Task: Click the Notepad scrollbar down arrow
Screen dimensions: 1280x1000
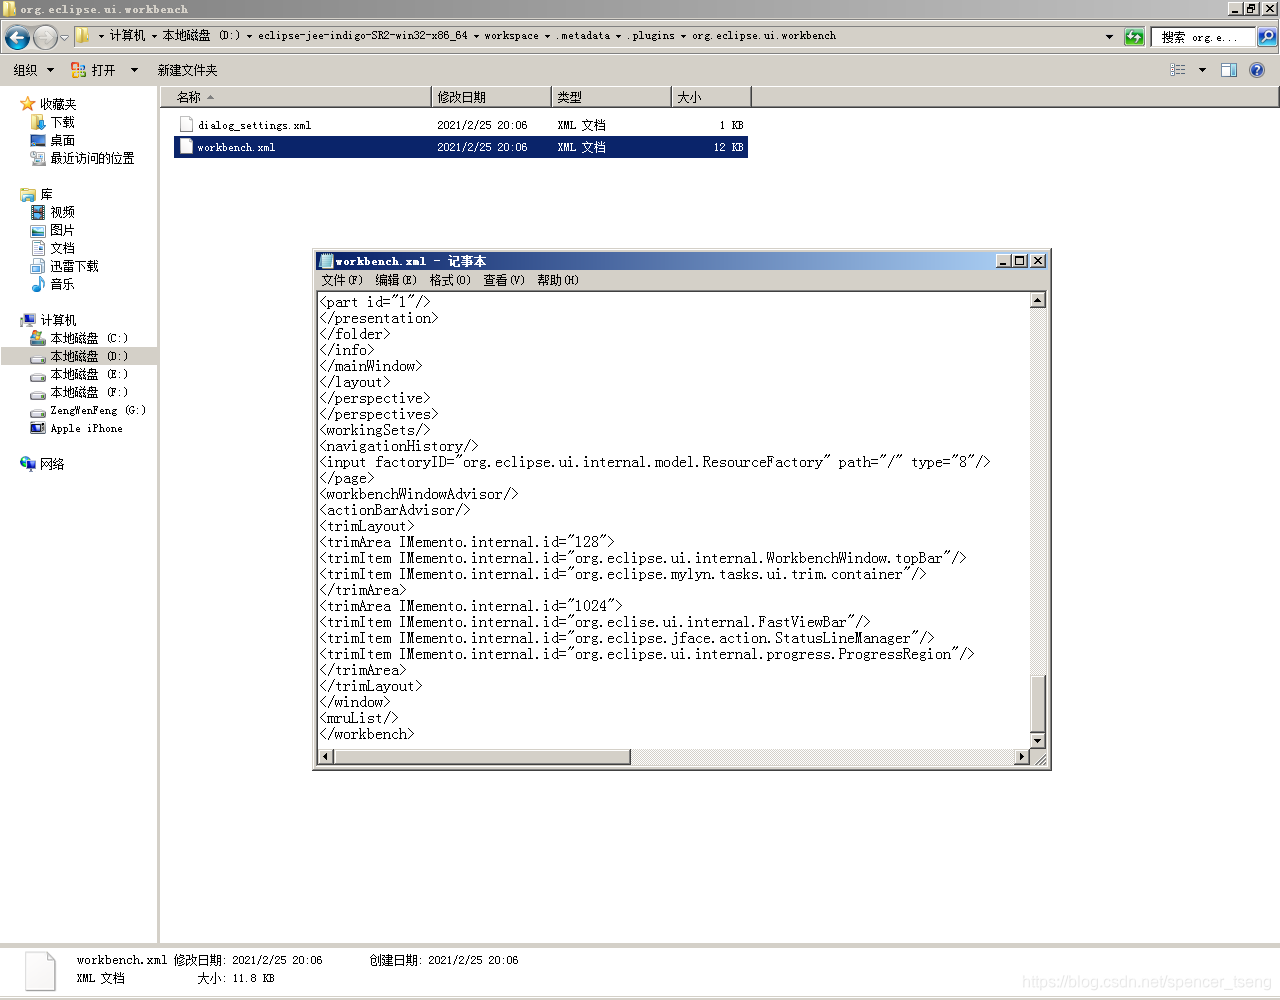Action: point(1038,741)
